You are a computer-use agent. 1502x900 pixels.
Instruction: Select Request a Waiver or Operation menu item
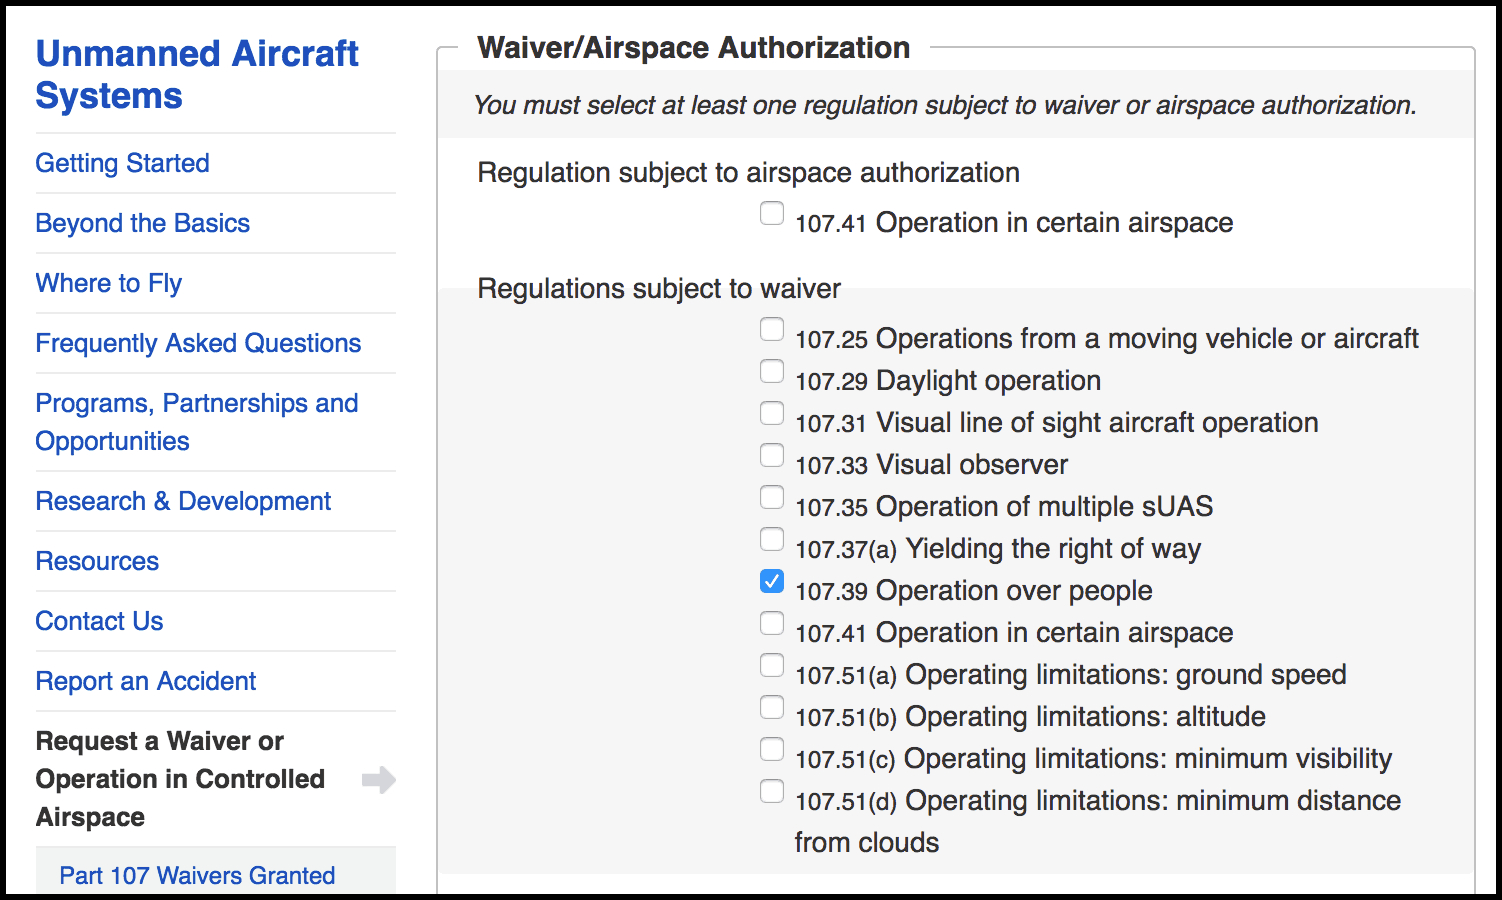[x=180, y=779]
